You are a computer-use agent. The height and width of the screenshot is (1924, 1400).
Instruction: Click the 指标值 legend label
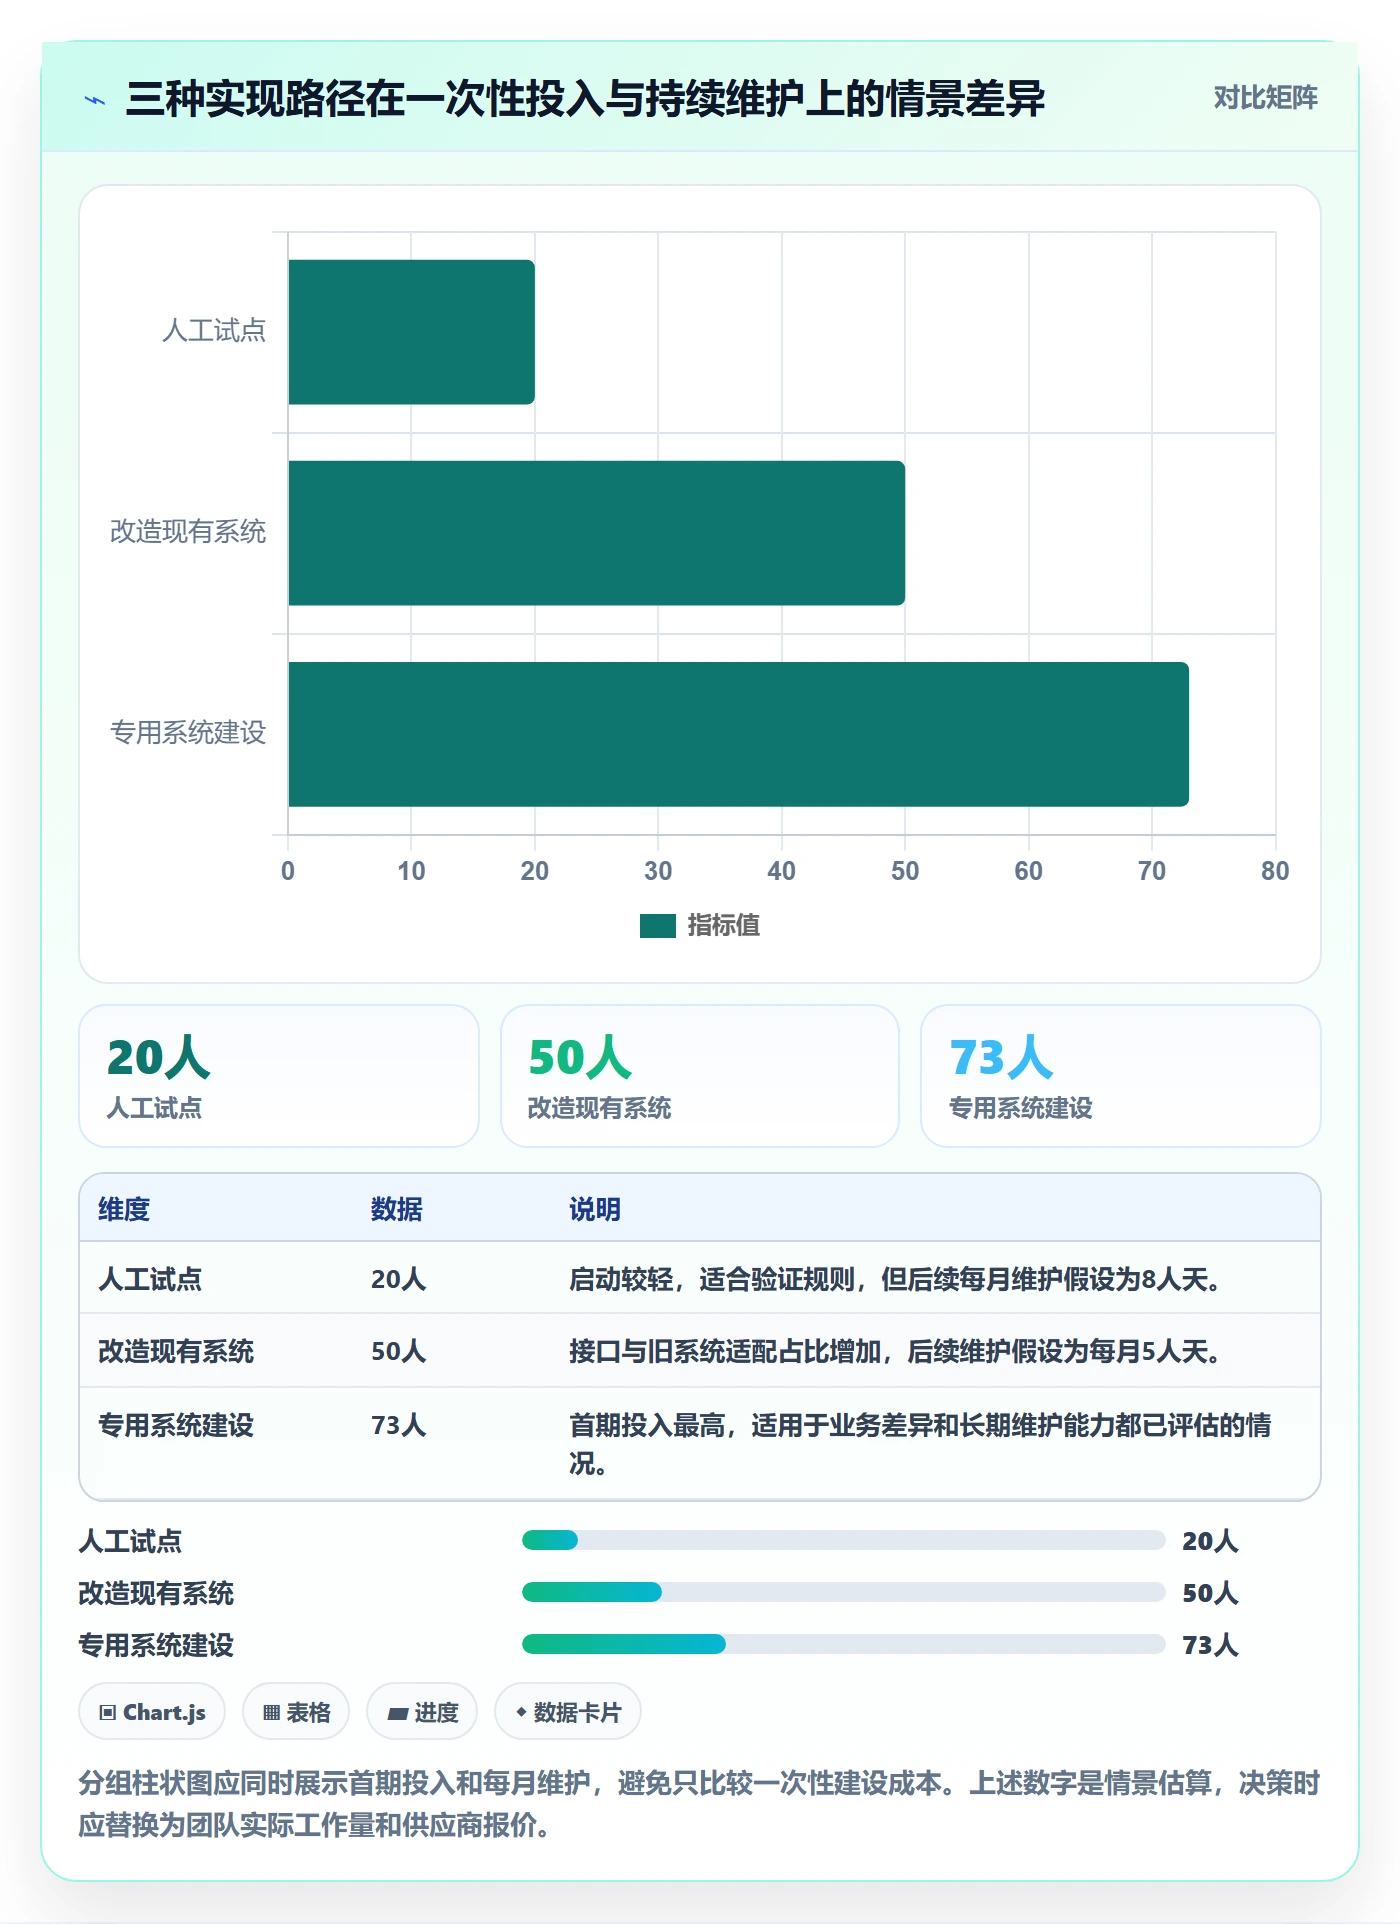point(724,926)
